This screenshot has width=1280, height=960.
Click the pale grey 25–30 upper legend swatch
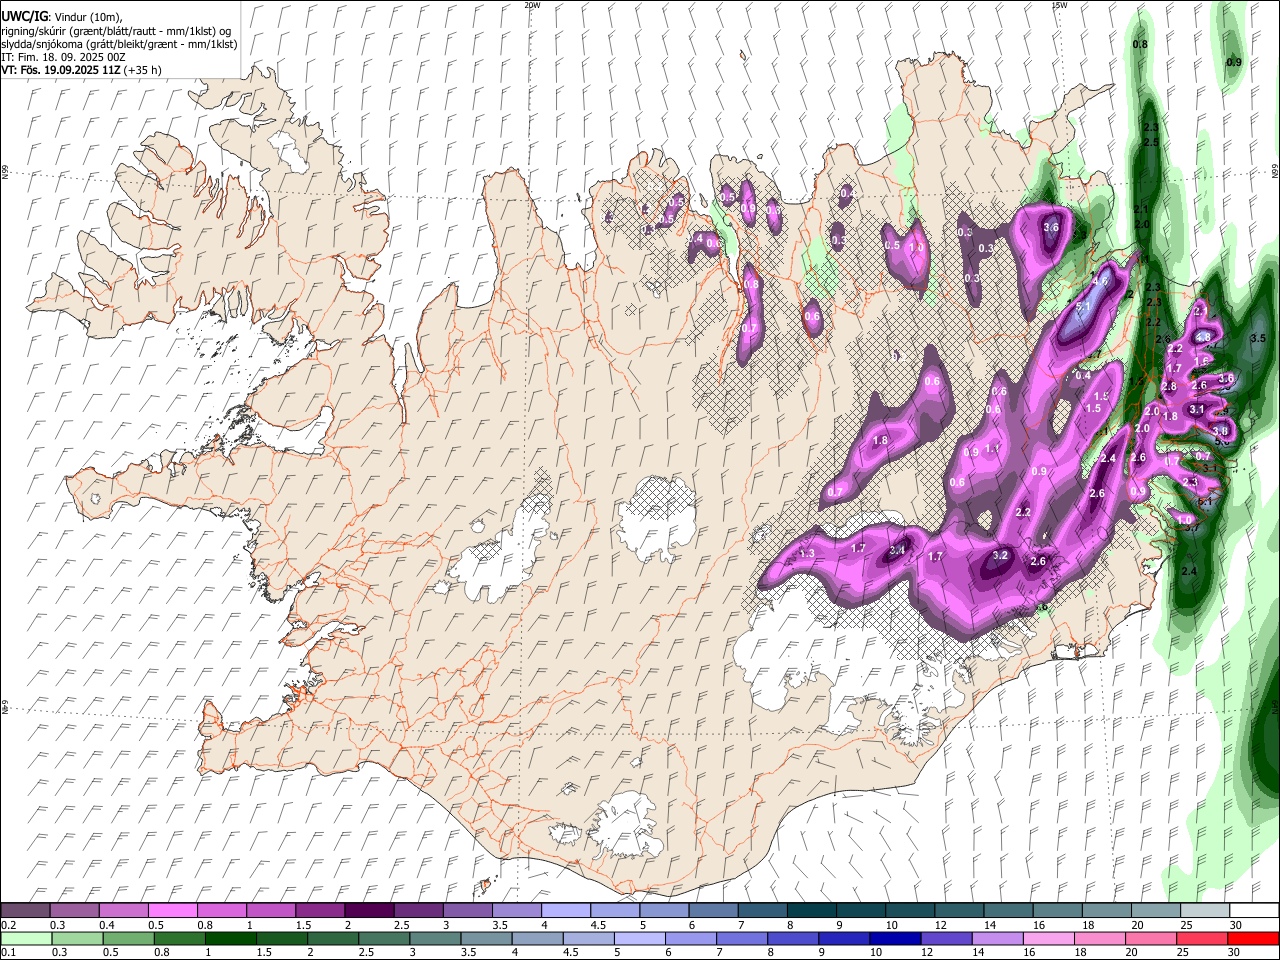point(1206,910)
